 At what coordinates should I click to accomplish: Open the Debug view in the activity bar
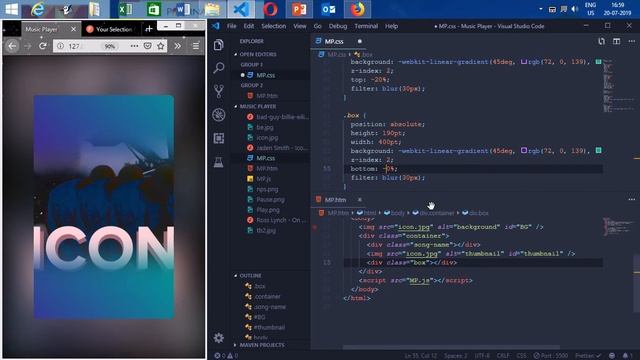(x=219, y=115)
